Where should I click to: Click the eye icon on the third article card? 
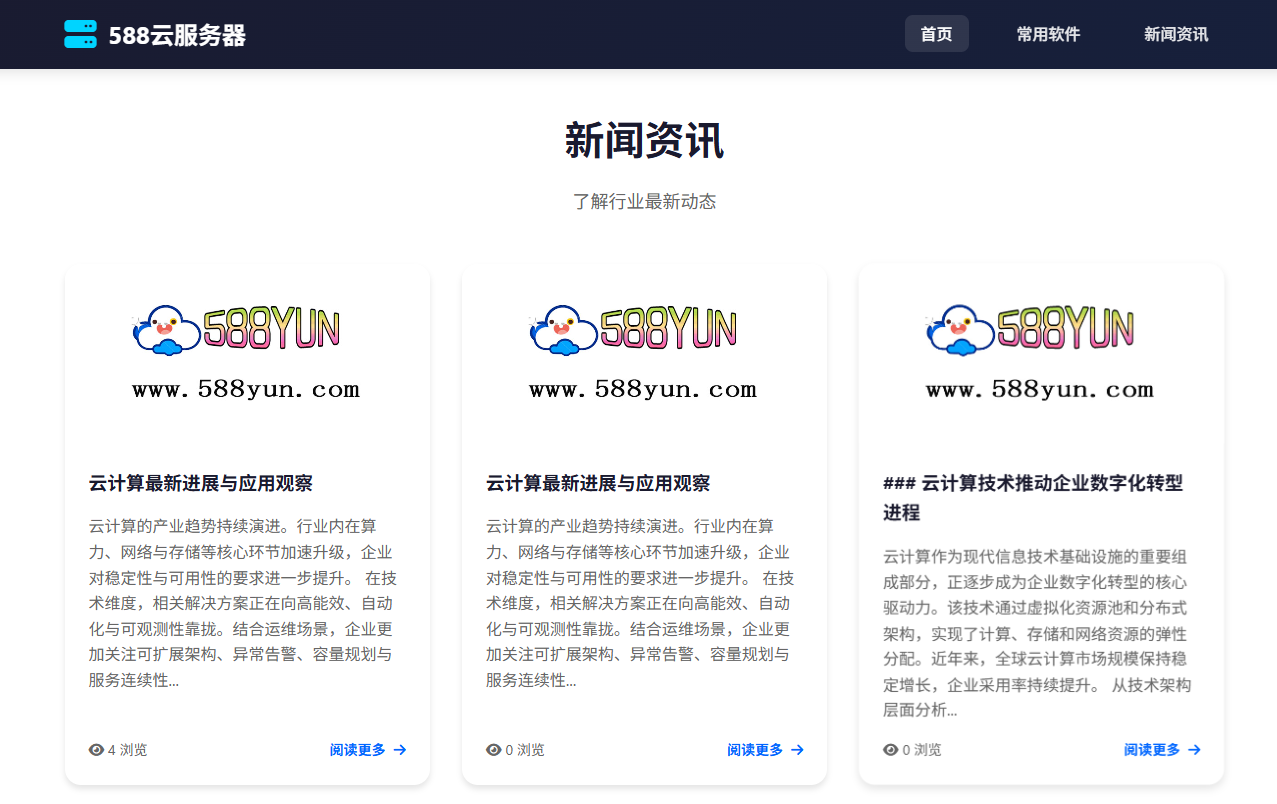[888, 749]
